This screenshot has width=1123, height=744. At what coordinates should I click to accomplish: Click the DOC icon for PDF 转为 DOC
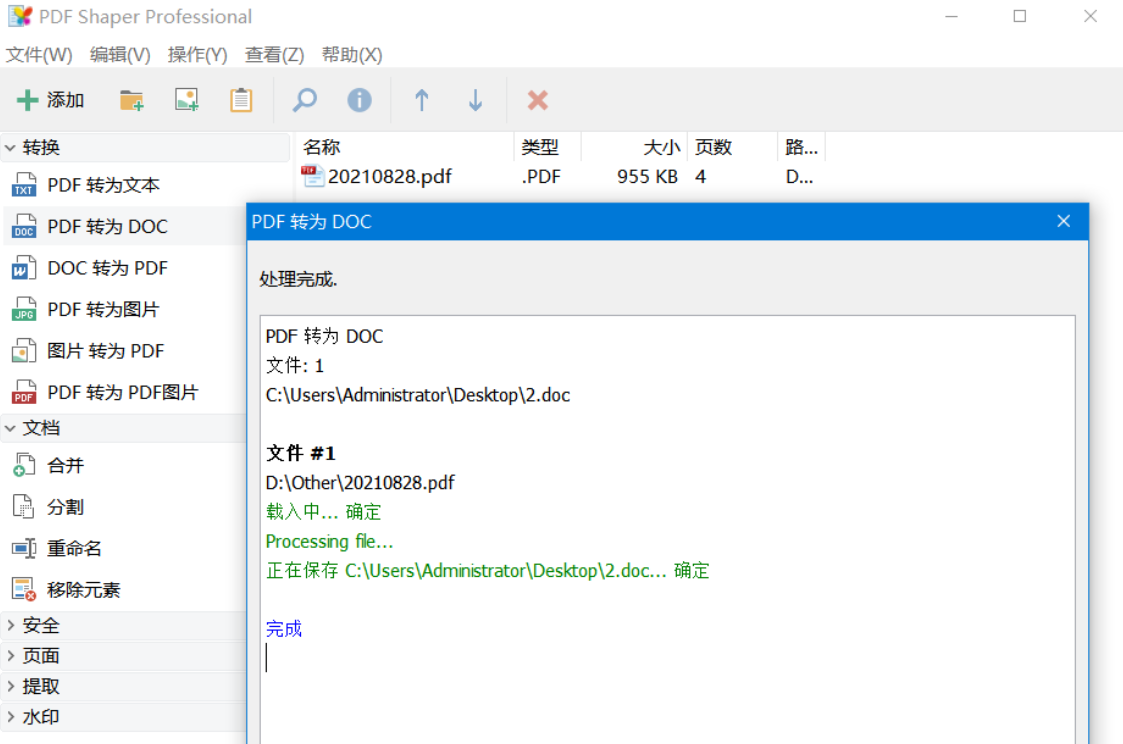coord(24,226)
